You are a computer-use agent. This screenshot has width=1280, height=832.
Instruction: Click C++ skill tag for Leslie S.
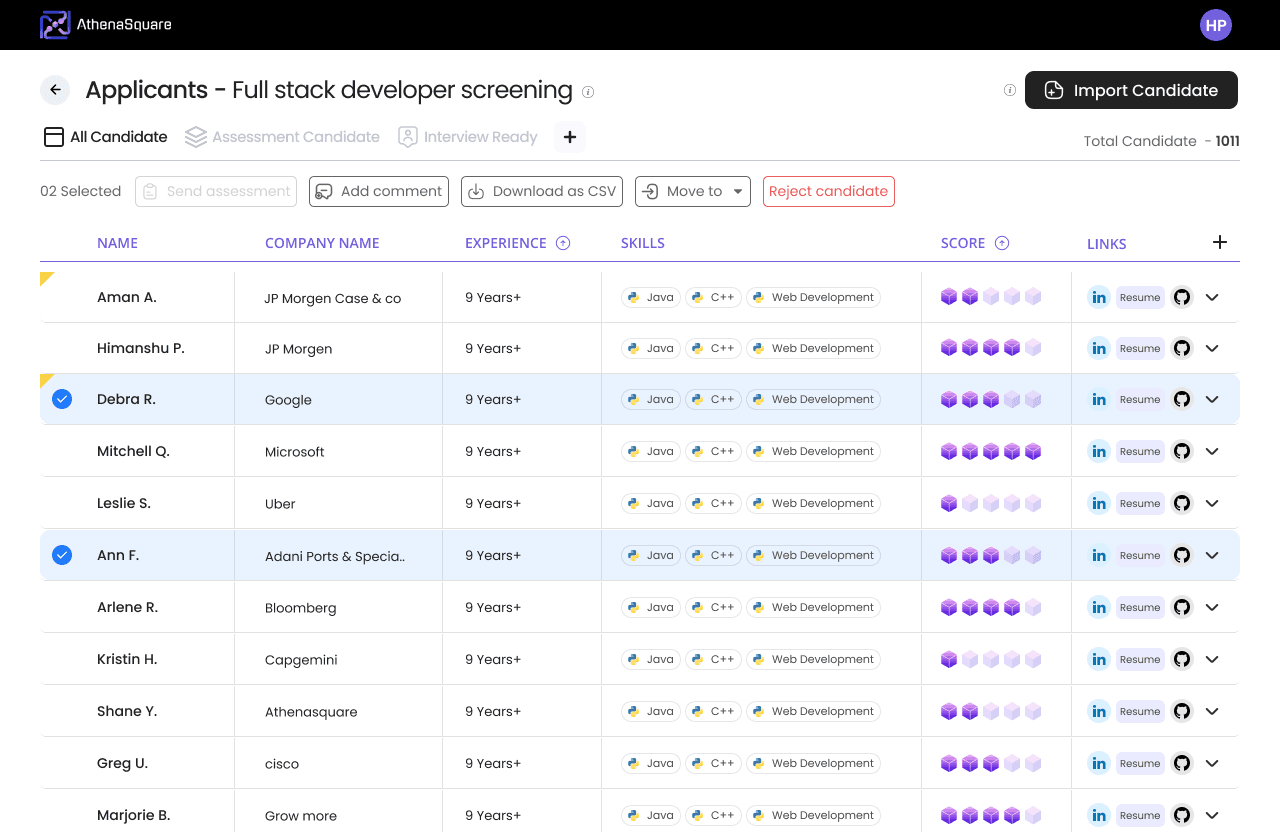click(x=713, y=503)
